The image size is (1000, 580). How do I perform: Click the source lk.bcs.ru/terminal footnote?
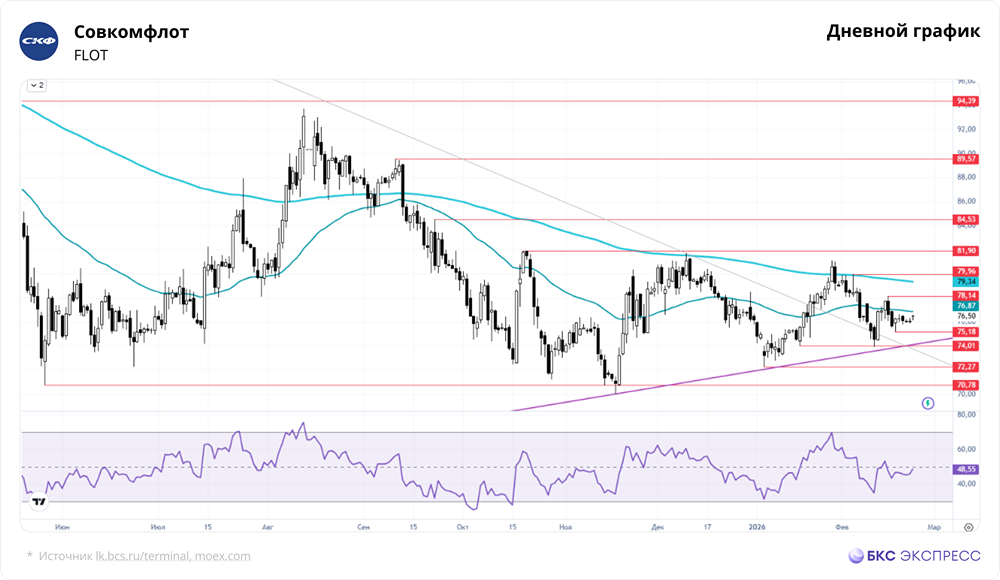138,556
